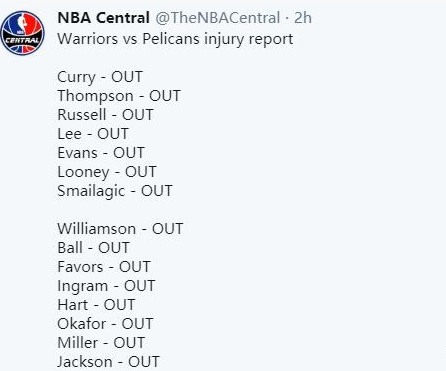446x371 pixels.
Task: Click the Lee - OUT line
Action: 93,134
